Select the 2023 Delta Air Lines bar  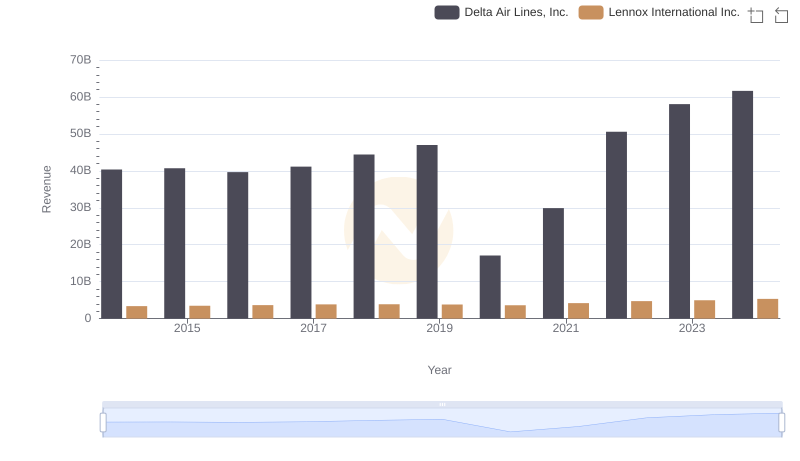(680, 212)
